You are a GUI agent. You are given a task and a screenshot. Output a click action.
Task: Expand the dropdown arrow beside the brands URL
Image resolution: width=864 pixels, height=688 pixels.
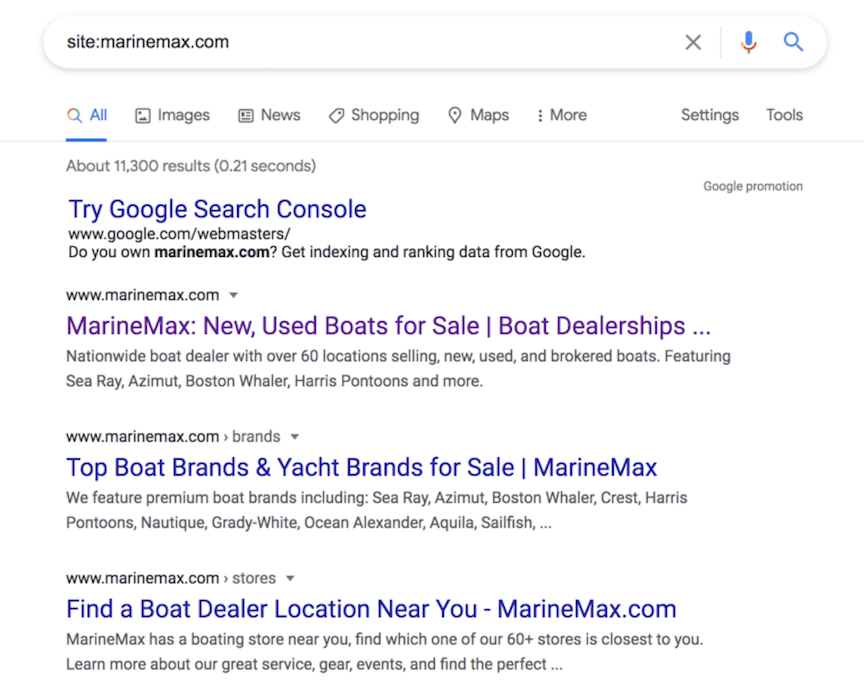click(295, 437)
